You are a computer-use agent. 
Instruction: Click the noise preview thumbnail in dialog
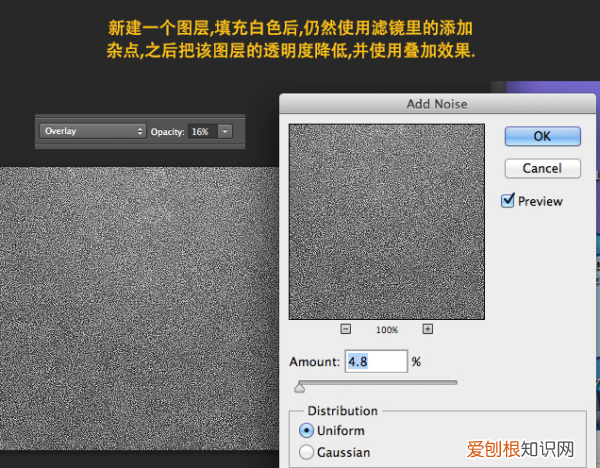click(386, 222)
